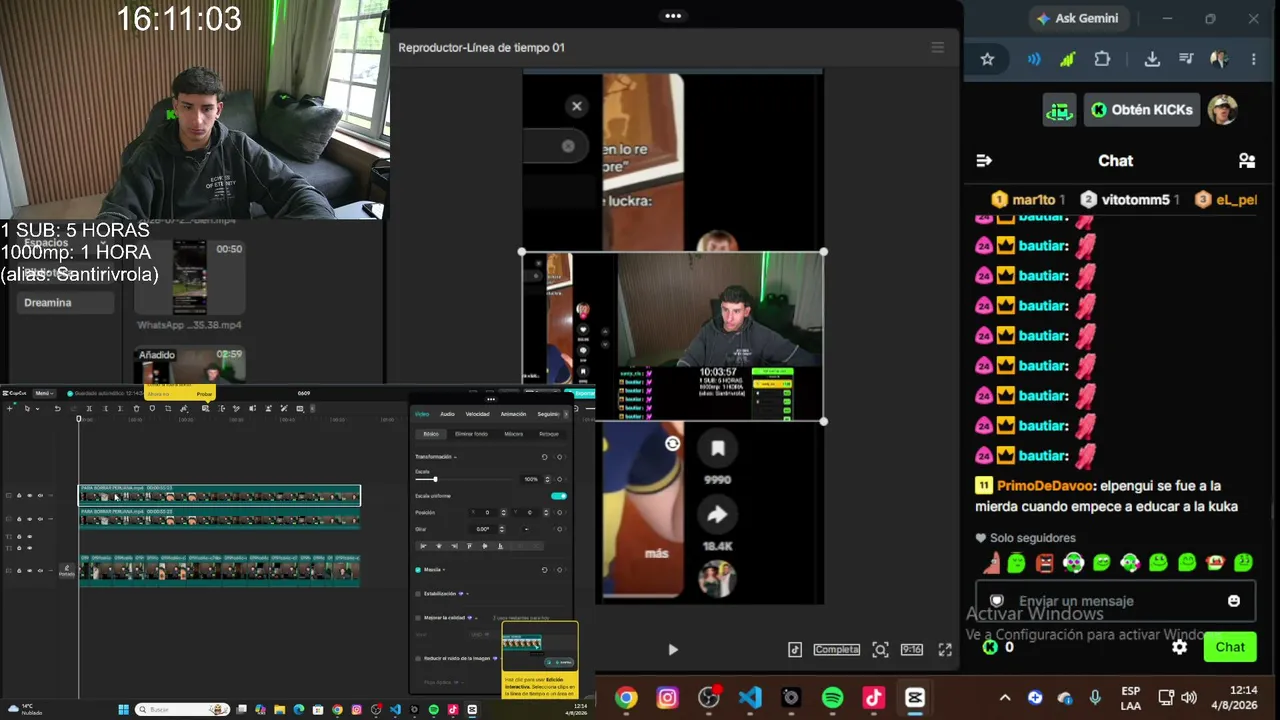
Task: Click the focus frame icon in player
Action: click(880, 649)
